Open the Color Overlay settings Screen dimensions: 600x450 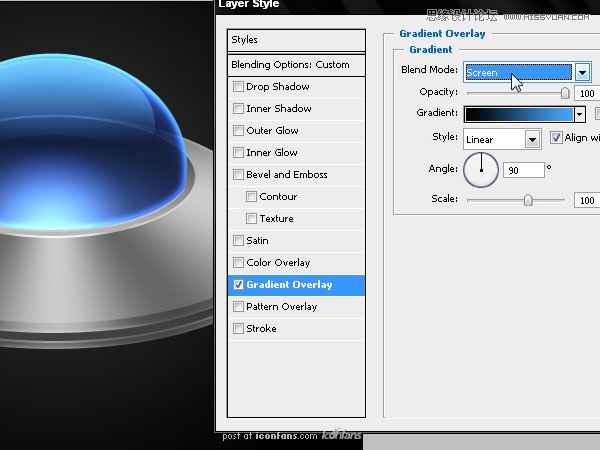click(x=278, y=262)
